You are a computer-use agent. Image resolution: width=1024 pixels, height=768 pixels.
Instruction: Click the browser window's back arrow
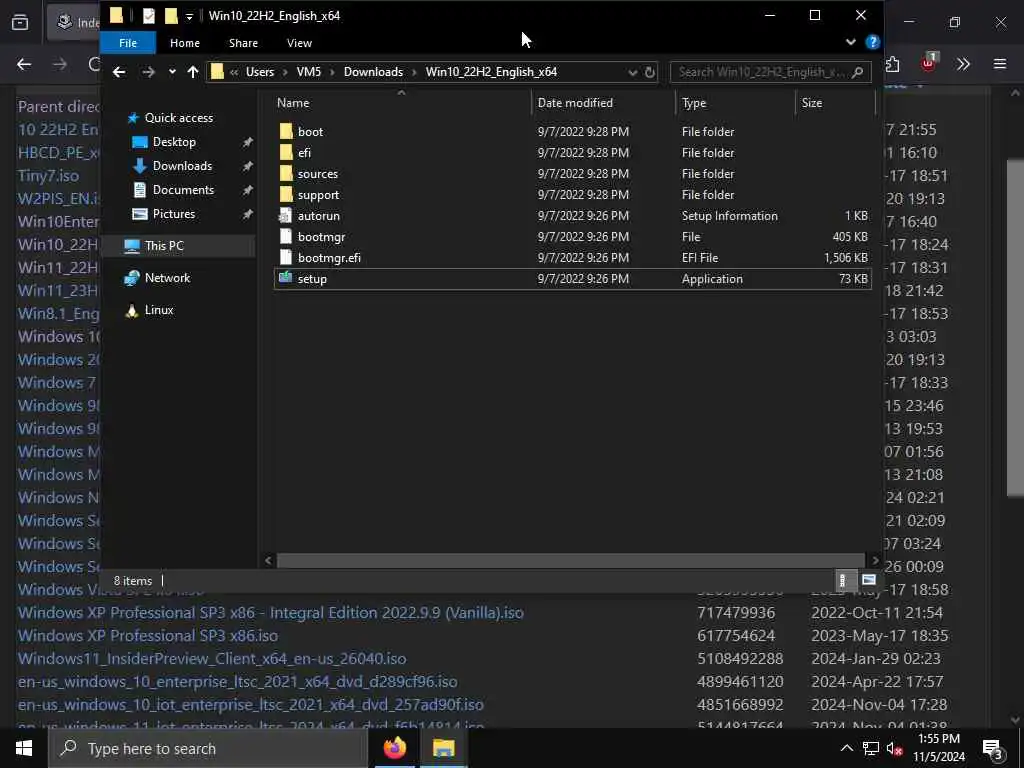point(24,64)
